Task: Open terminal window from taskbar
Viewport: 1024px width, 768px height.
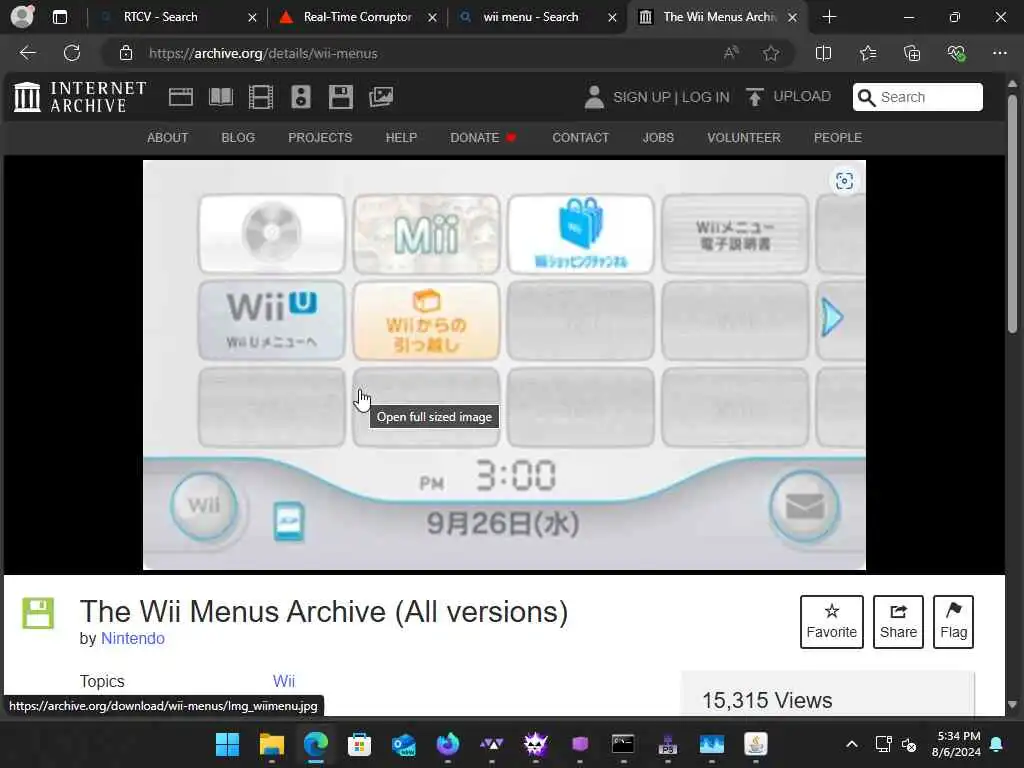Action: [623, 744]
